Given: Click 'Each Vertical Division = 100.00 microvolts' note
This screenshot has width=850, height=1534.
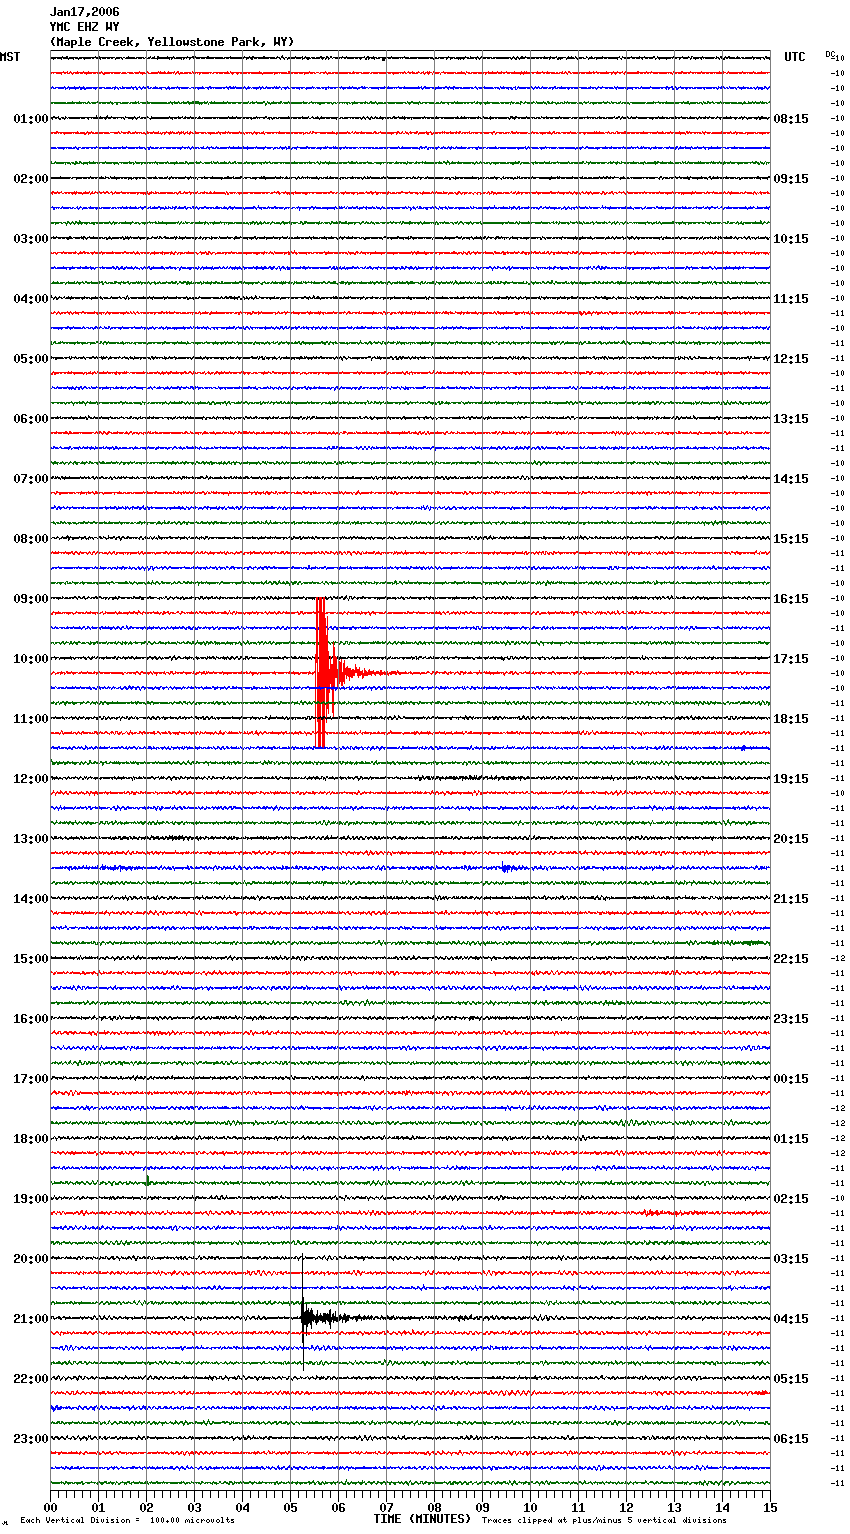Looking at the screenshot, I should [127, 1521].
